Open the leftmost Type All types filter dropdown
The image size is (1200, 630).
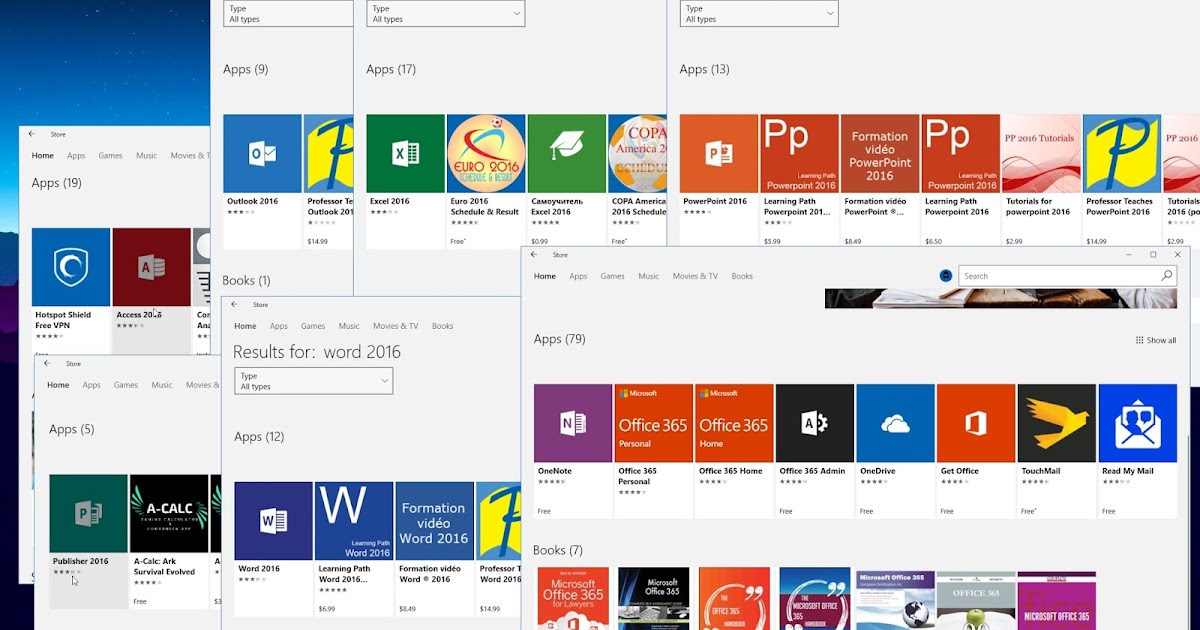tap(287, 12)
